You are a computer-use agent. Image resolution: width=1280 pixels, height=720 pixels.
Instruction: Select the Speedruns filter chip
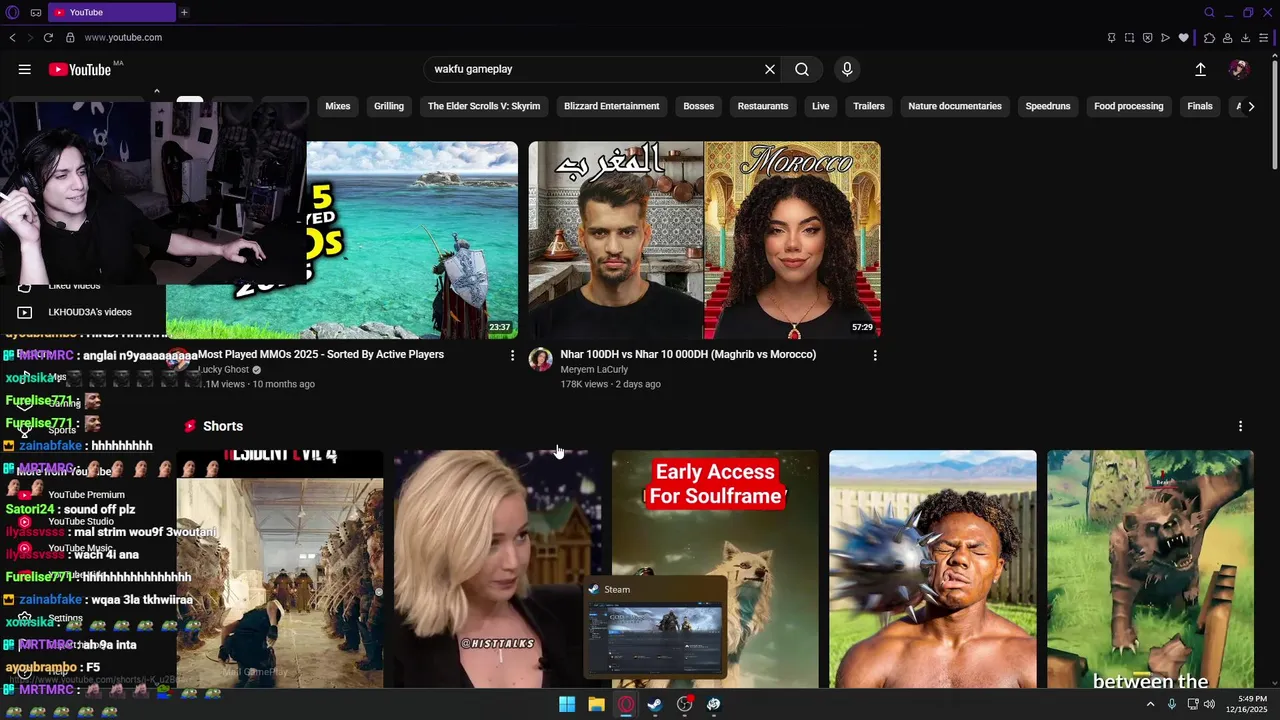pyautogui.click(x=1048, y=106)
